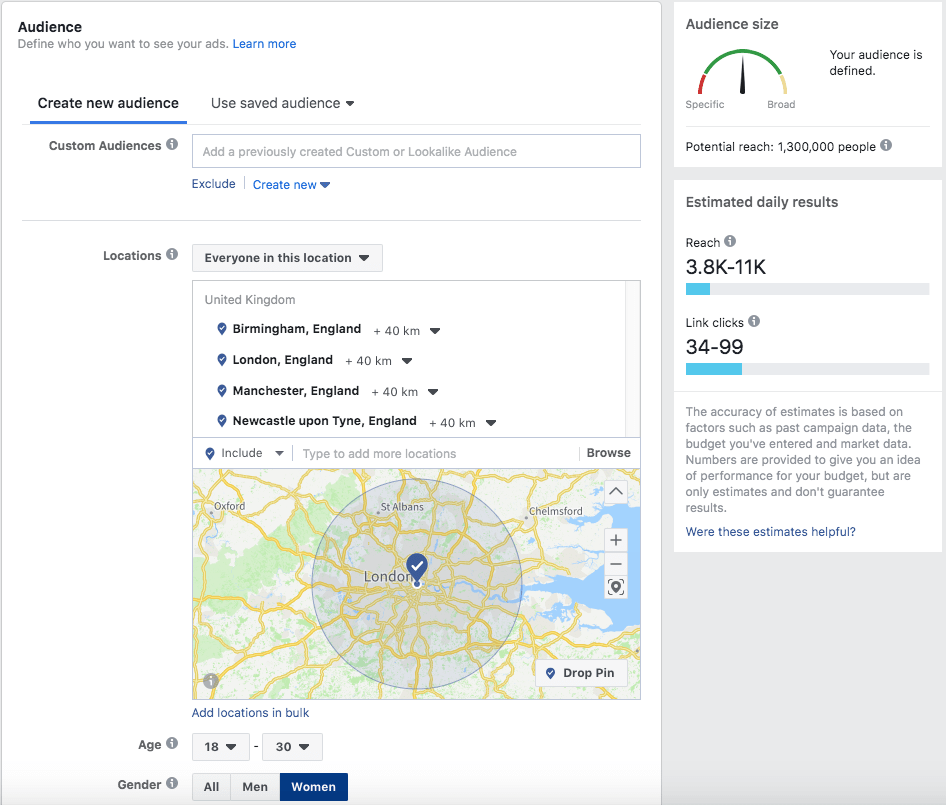Viewport: 946px width, 805px height.
Task: Click Exclude link
Action: coord(214,183)
